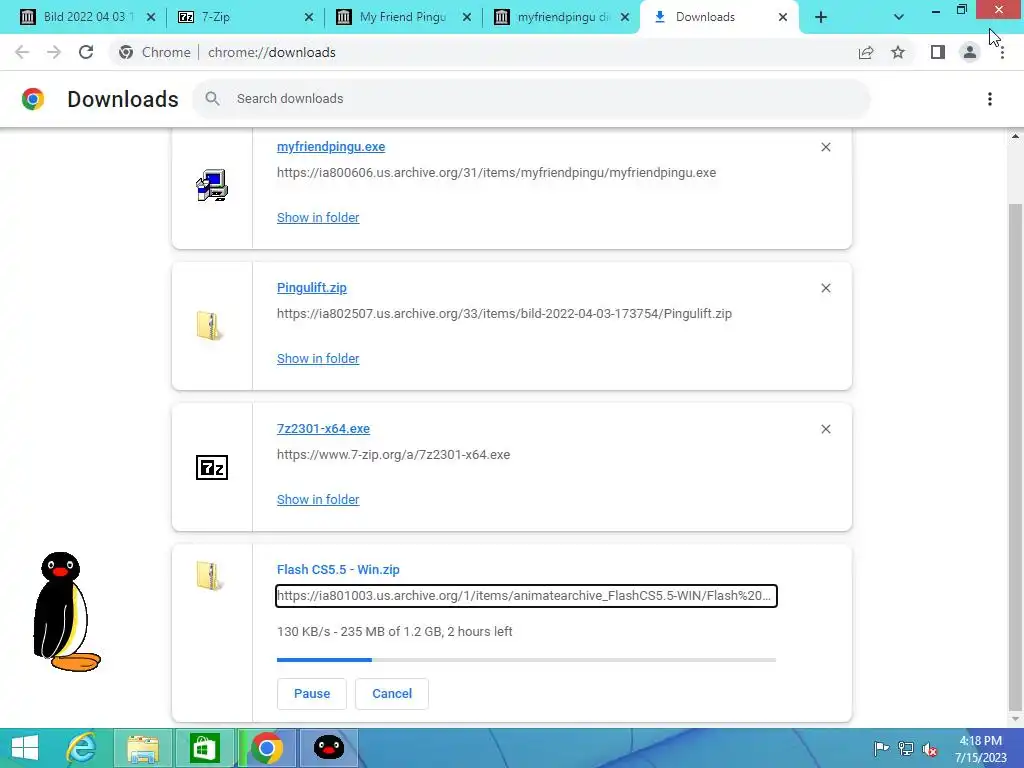Remove Pingulift.zip from the list
This screenshot has height=768, width=1024.
(825, 288)
